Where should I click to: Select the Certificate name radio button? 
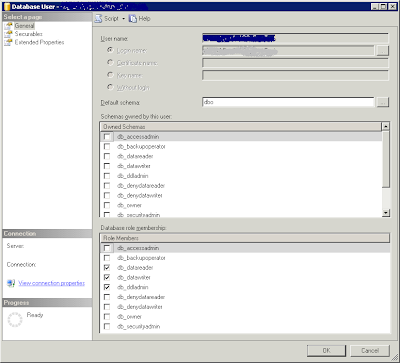click(110, 63)
